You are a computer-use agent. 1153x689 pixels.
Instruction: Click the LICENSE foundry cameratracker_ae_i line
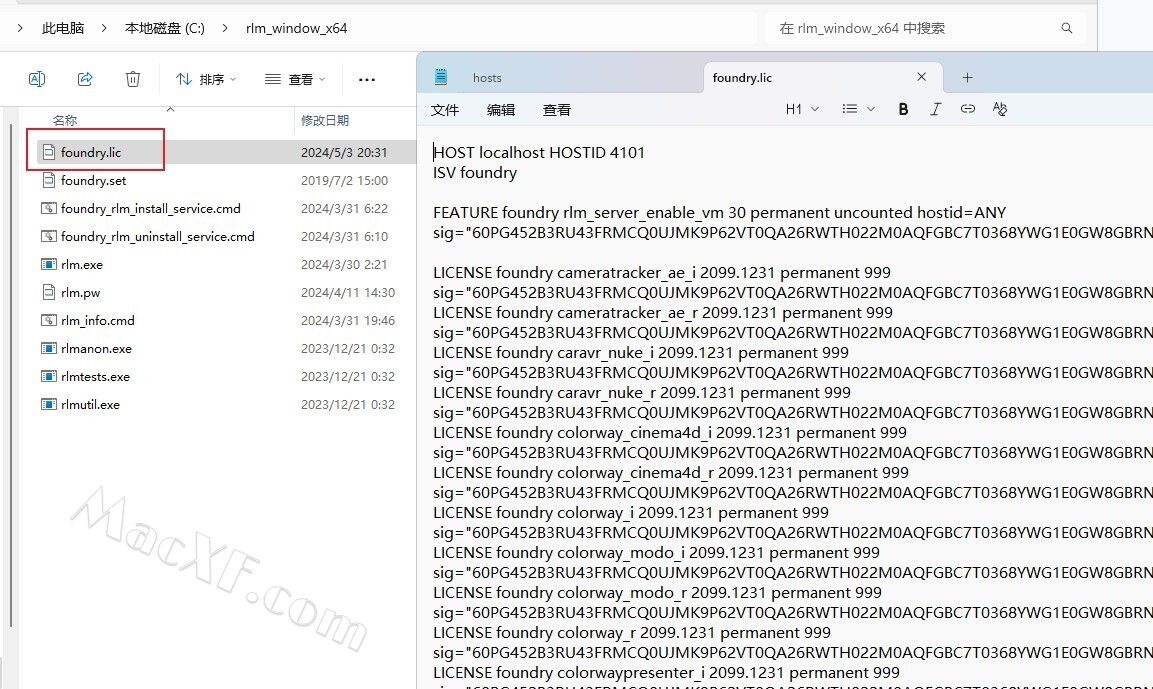(x=662, y=273)
